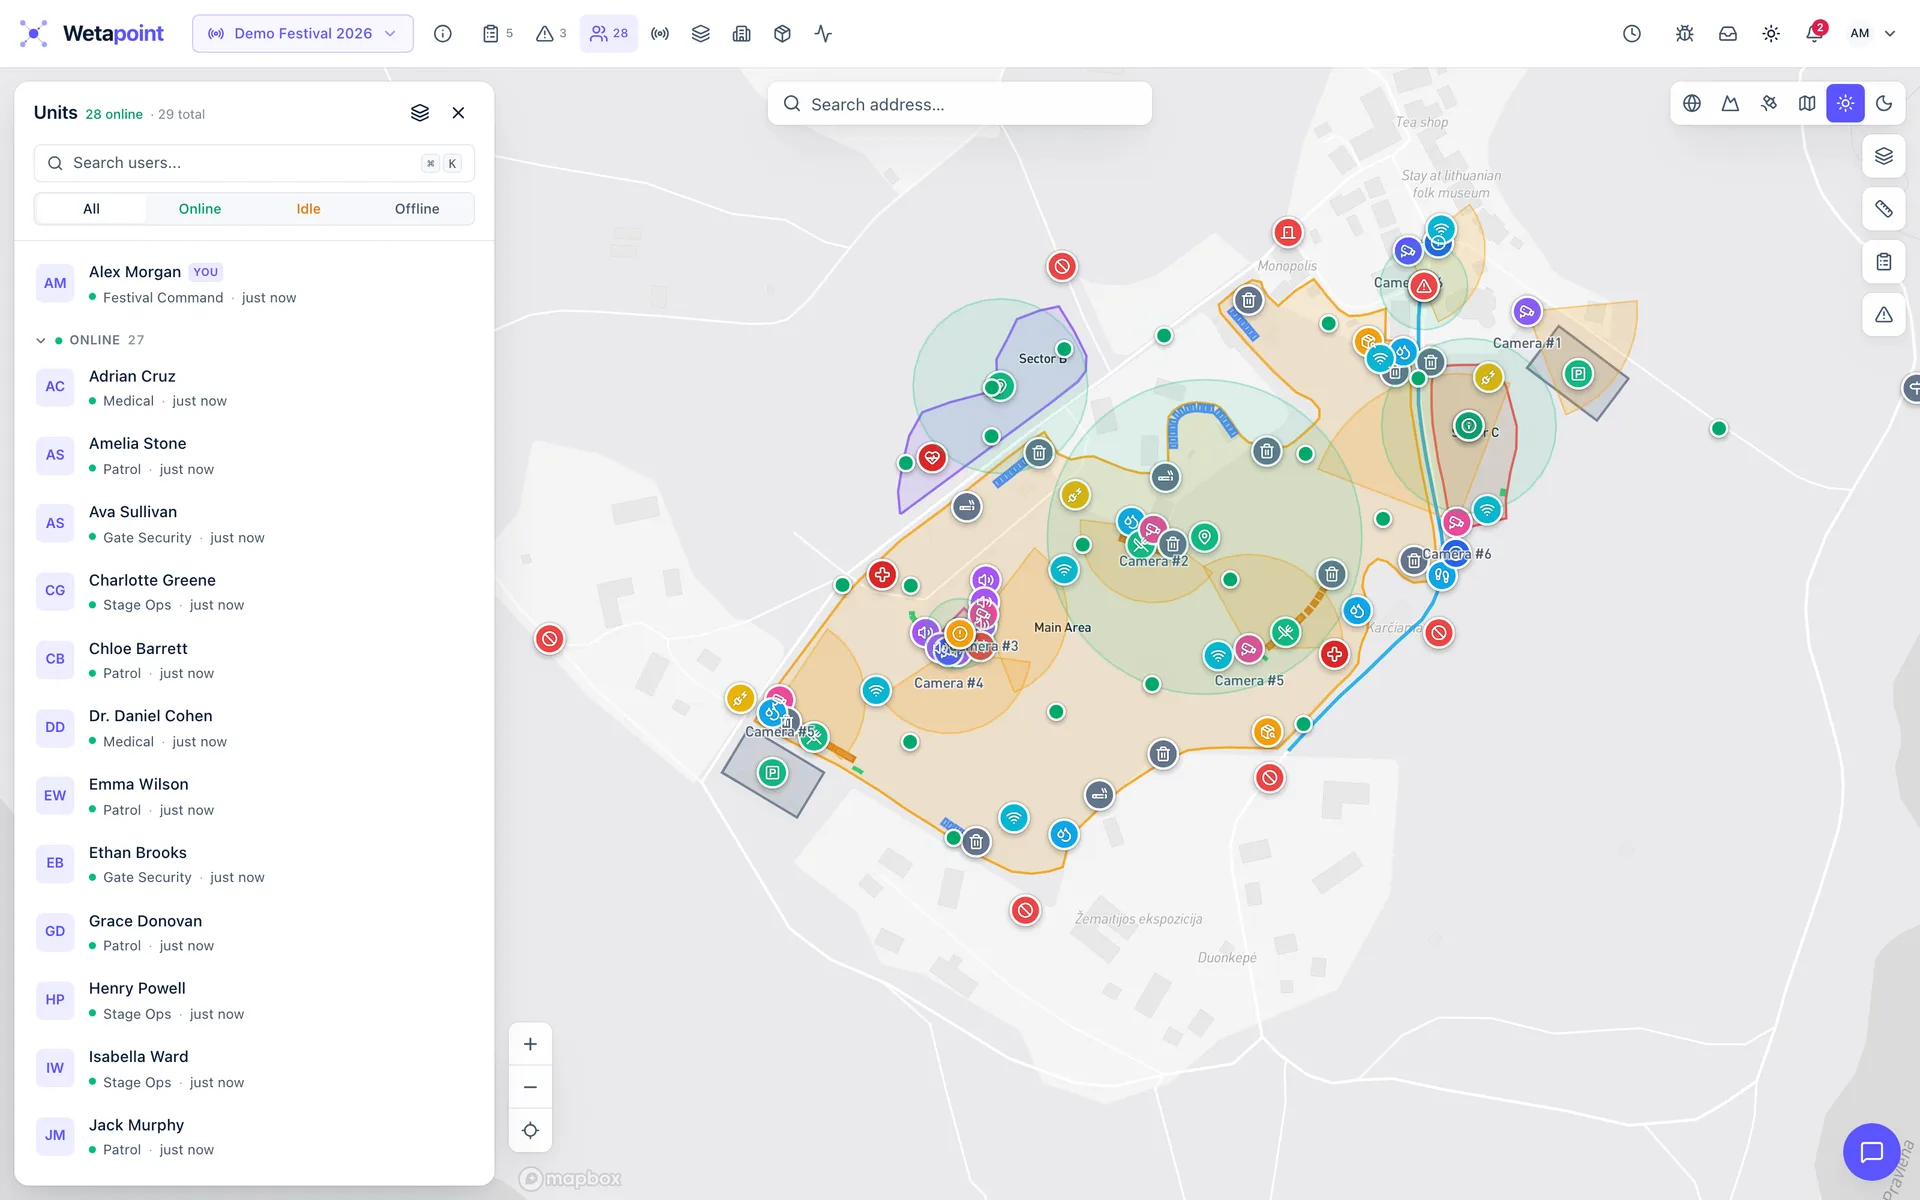
Task: Open the history clock icon
Action: (1632, 33)
